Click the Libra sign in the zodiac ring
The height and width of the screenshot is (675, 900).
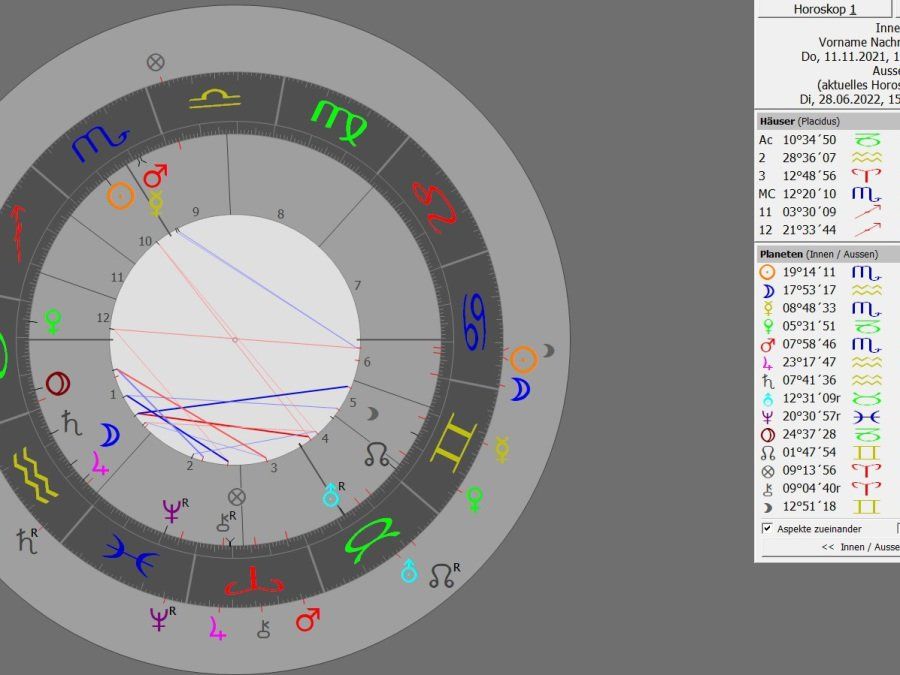coord(214,99)
